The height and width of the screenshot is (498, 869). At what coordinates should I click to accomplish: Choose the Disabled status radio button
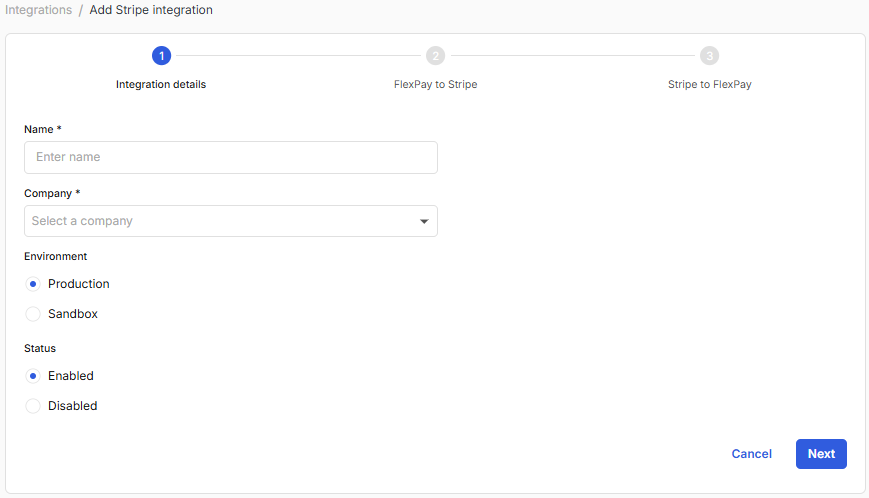point(33,406)
